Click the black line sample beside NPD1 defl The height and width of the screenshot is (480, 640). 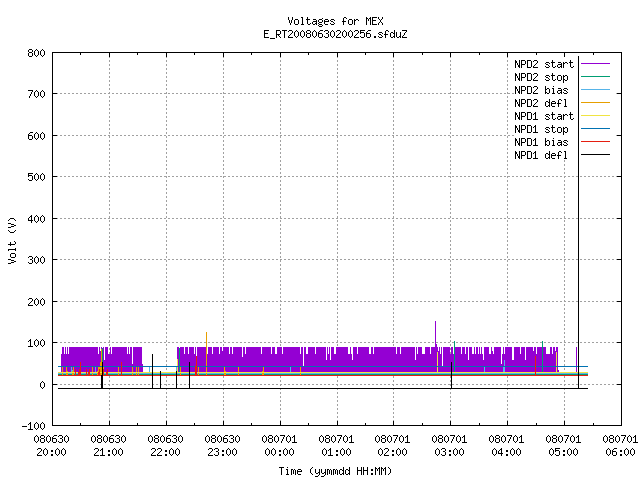tap(595, 155)
